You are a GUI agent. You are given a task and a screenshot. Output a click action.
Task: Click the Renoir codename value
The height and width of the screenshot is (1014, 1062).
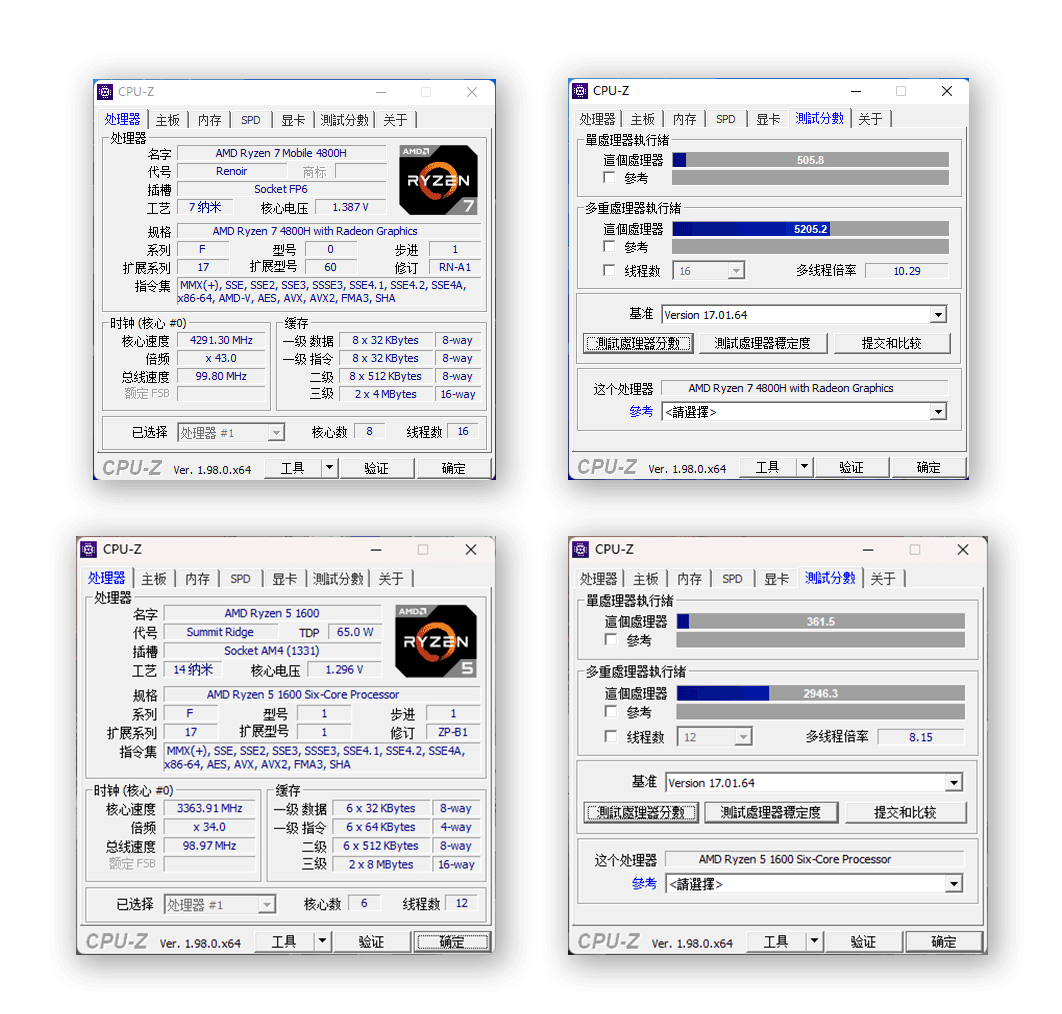point(232,171)
